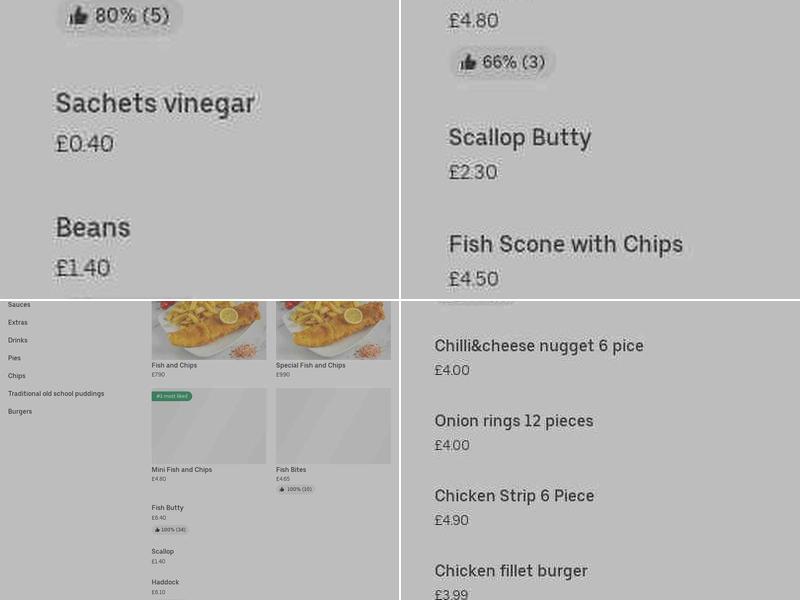800x600 pixels.
Task: Click the 100% thumbs-up badge under Fish Butty
Action: click(x=170, y=529)
